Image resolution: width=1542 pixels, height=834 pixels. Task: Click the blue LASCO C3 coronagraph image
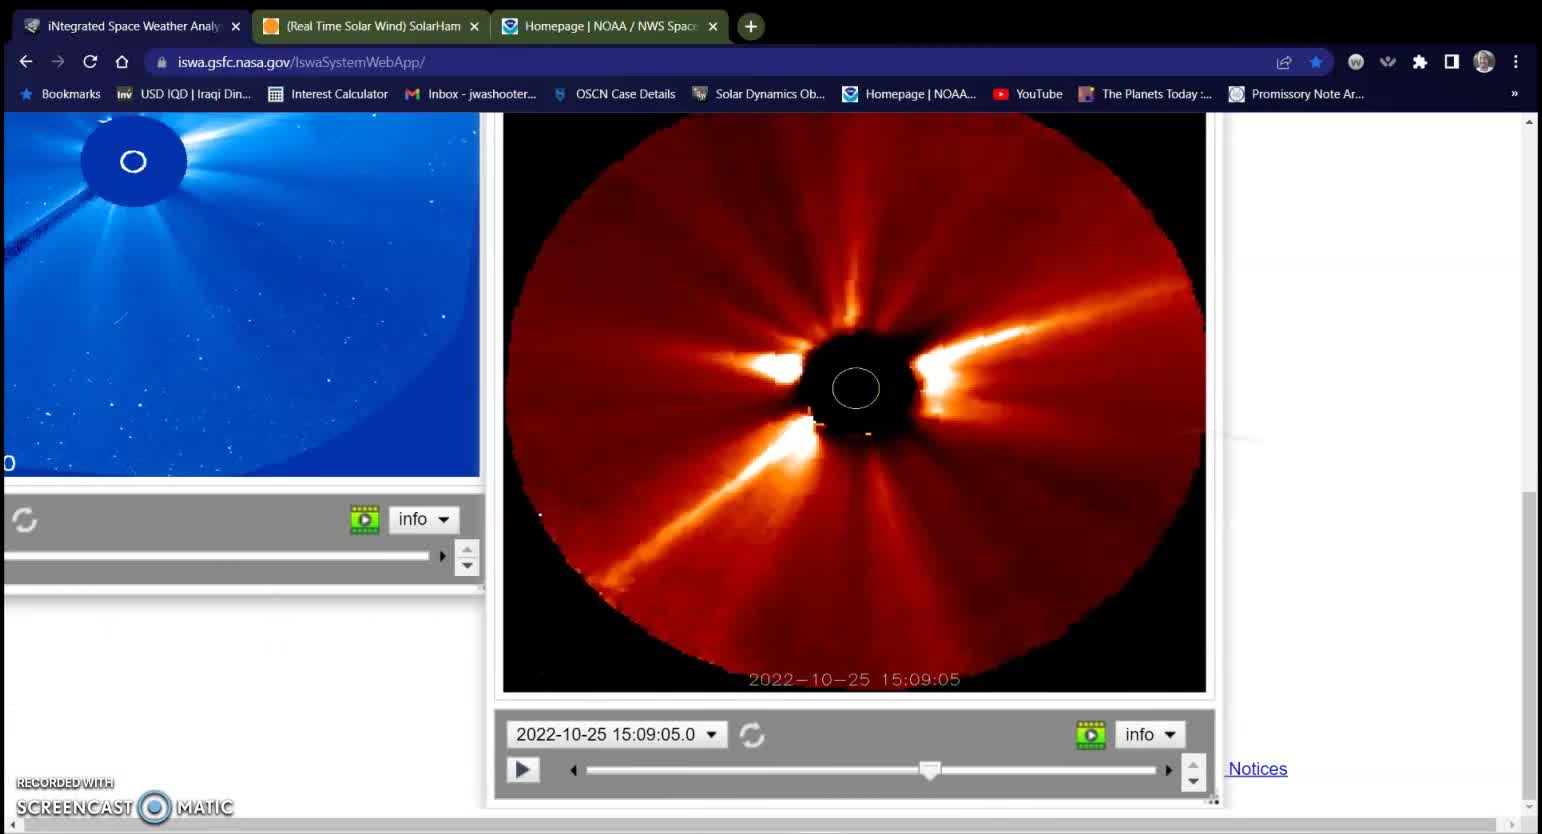(242, 295)
